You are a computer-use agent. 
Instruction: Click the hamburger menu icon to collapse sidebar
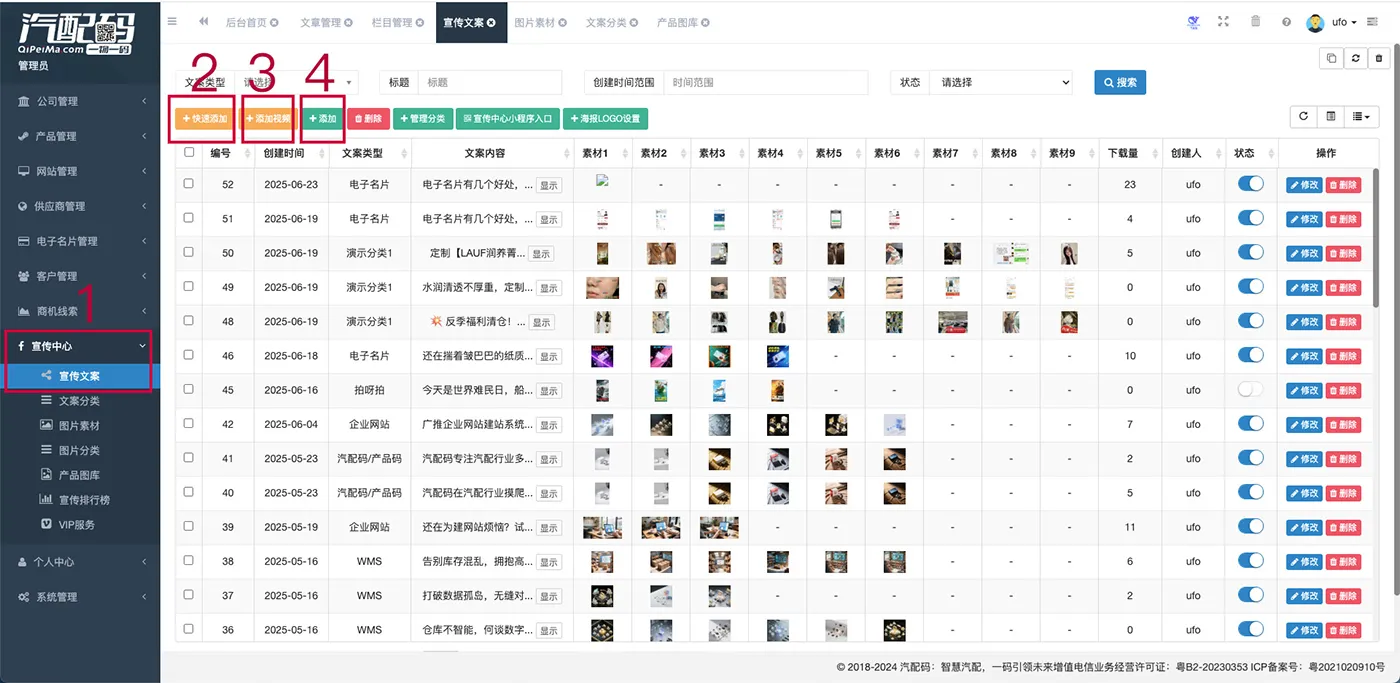[x=172, y=22]
